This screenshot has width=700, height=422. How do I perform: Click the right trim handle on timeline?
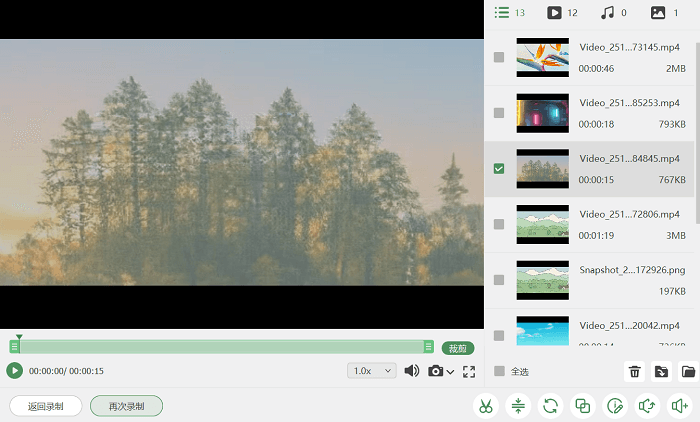pyautogui.click(x=429, y=347)
